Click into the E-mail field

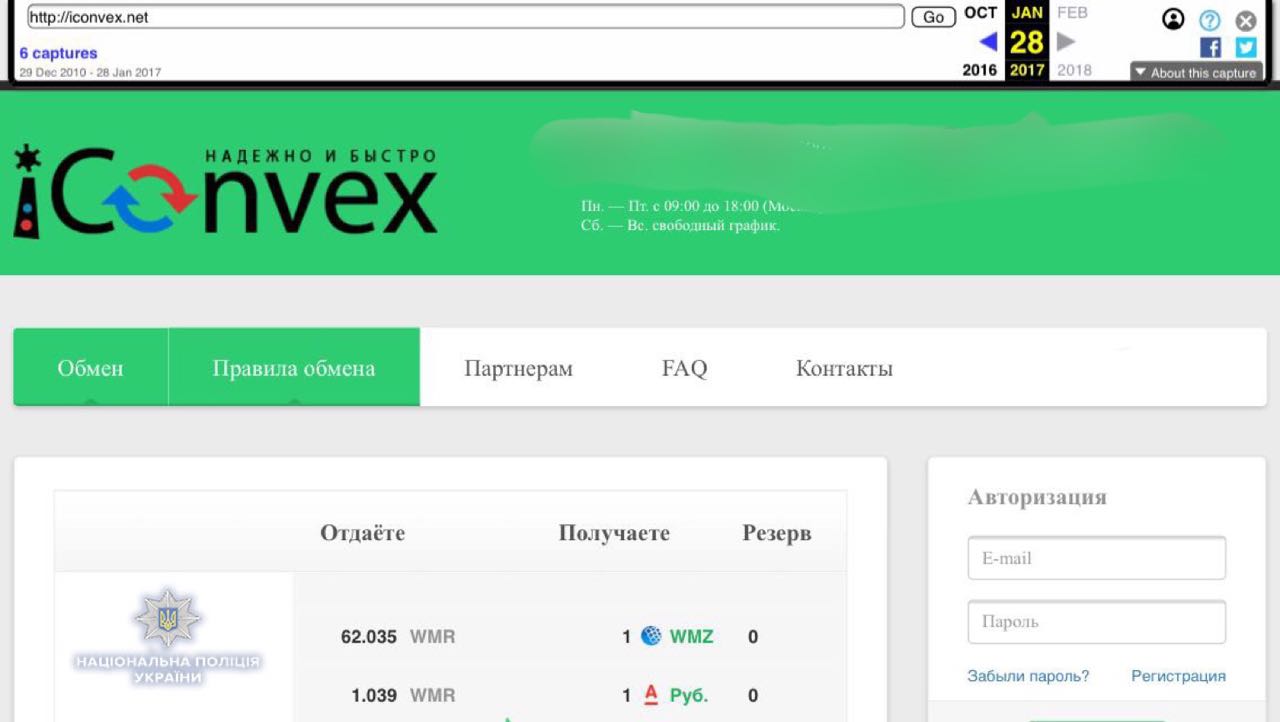[x=1096, y=558]
